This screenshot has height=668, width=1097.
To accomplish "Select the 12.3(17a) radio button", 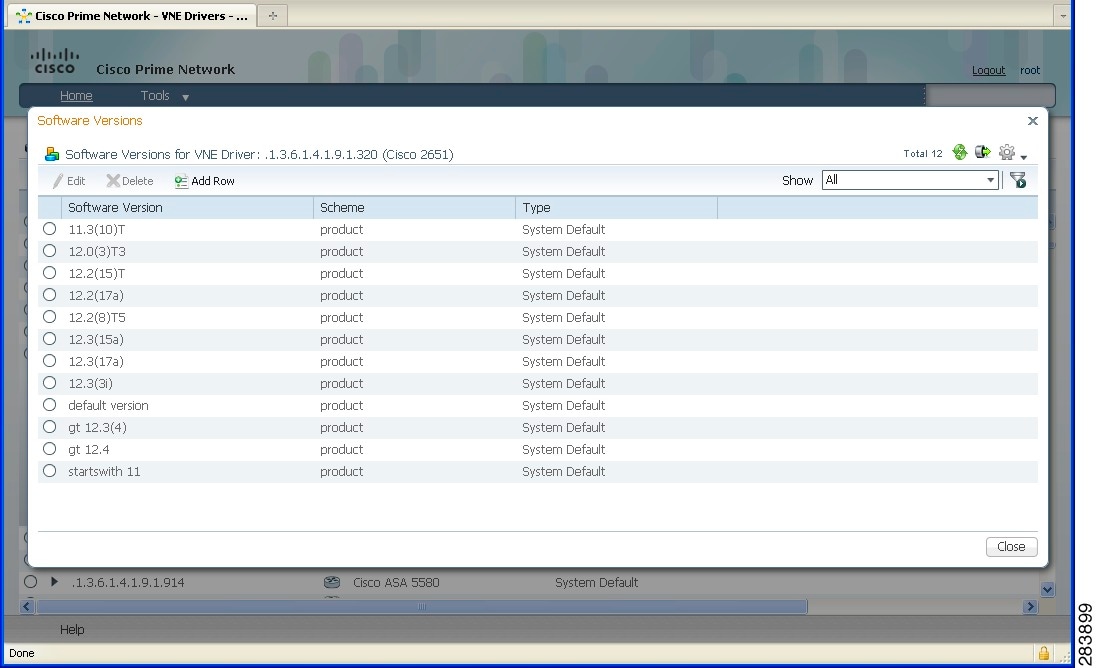I will [x=50, y=361].
